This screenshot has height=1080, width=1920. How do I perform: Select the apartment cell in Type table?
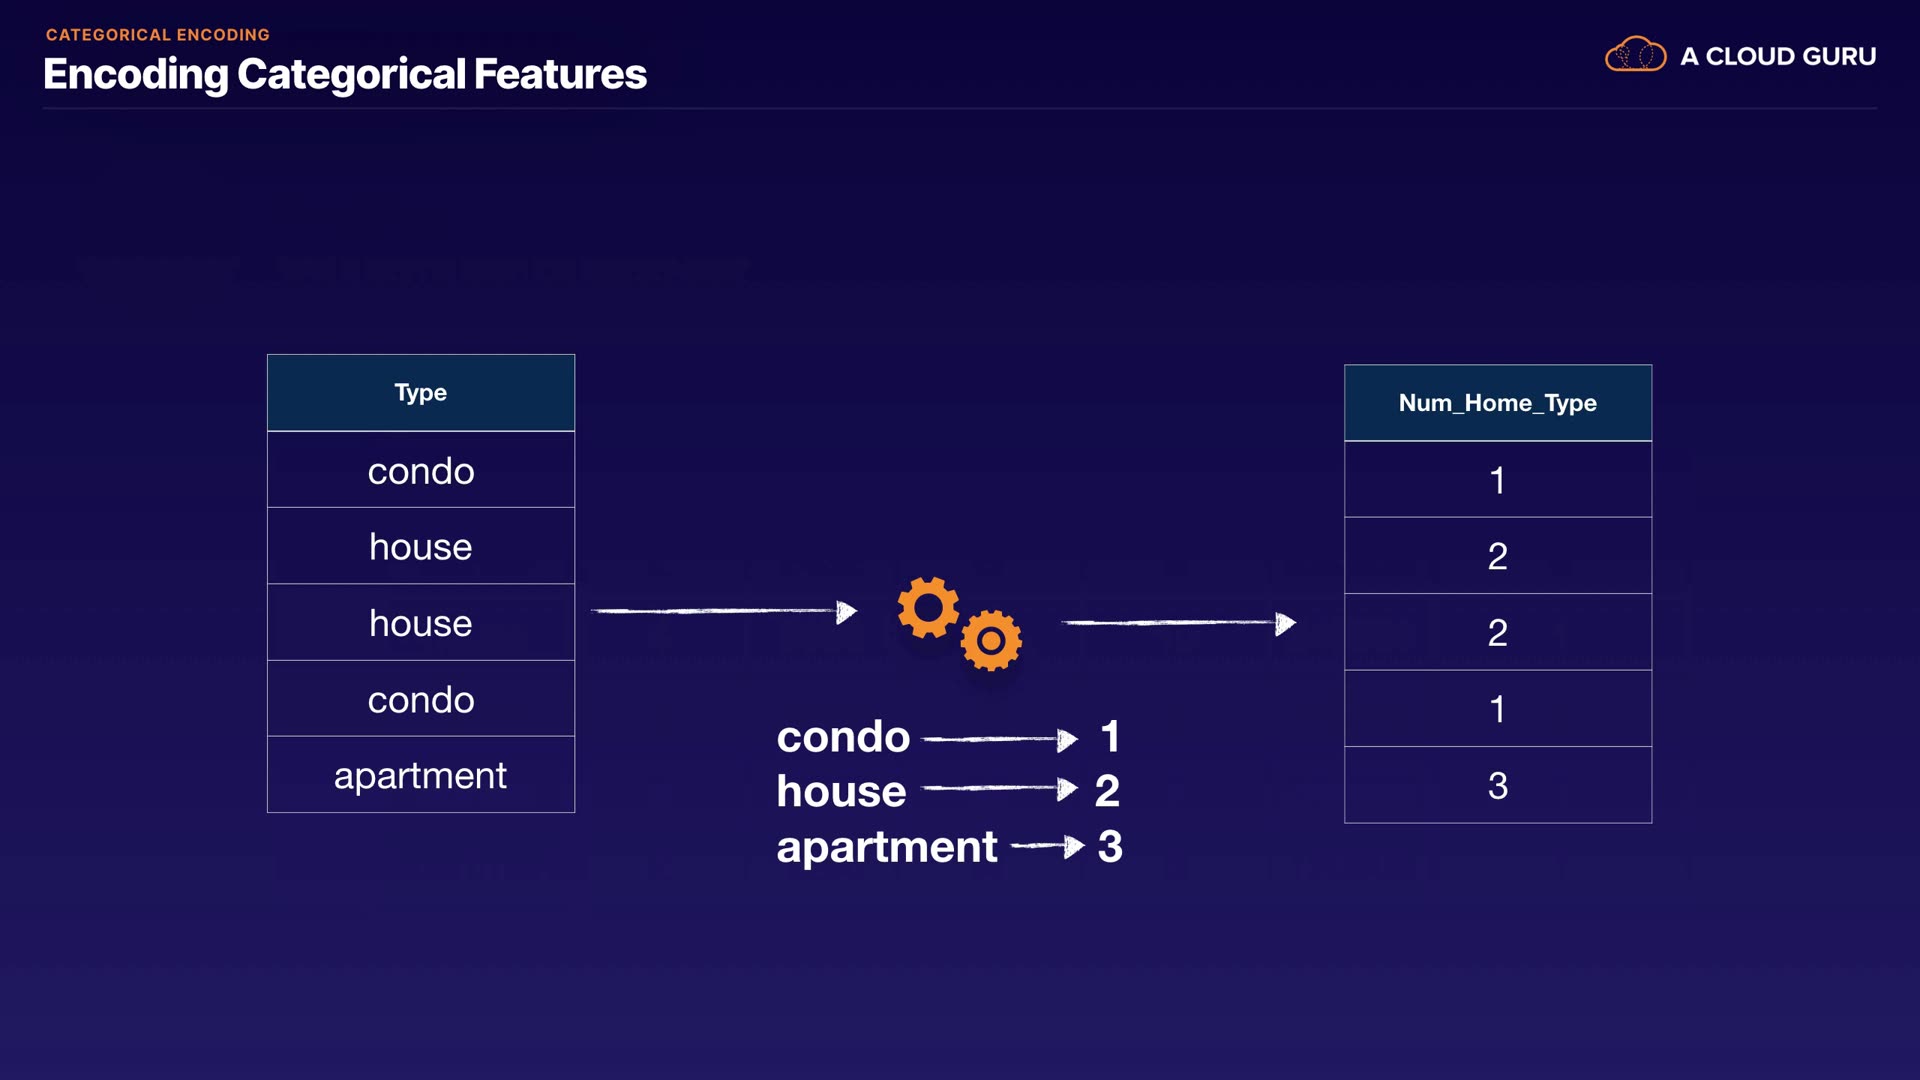click(421, 775)
